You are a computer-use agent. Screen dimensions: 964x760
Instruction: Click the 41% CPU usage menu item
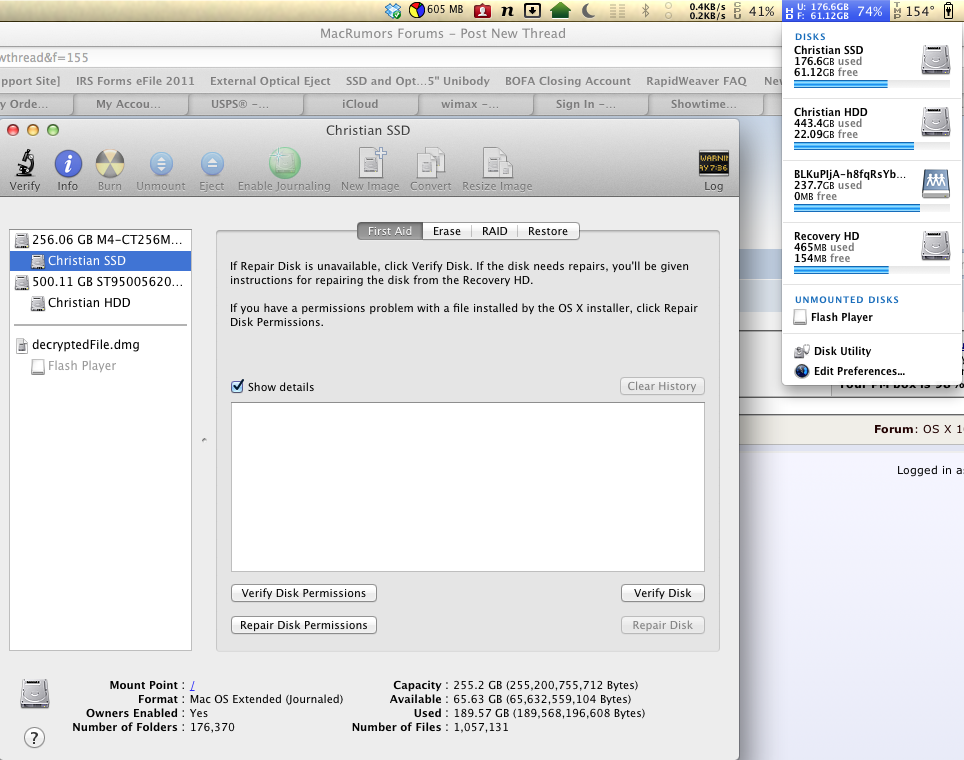coord(754,10)
